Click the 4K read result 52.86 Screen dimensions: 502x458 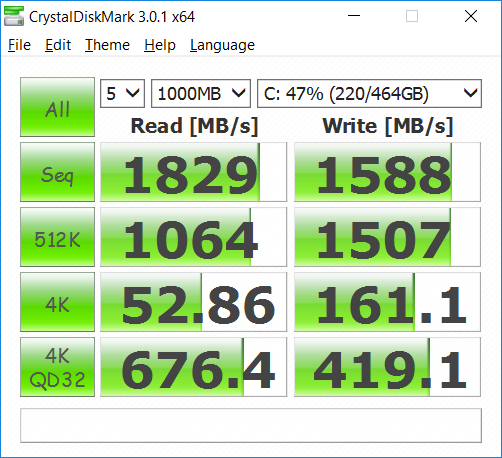tap(193, 302)
